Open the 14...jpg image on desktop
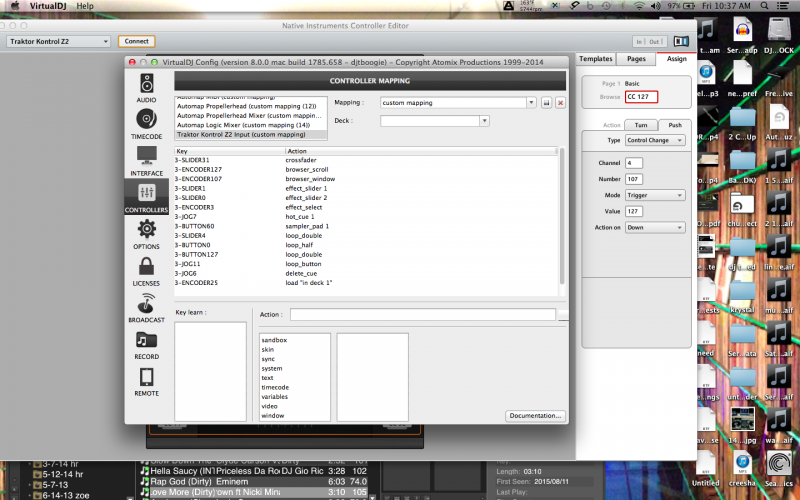The height and width of the screenshot is (500, 800). pos(742,424)
